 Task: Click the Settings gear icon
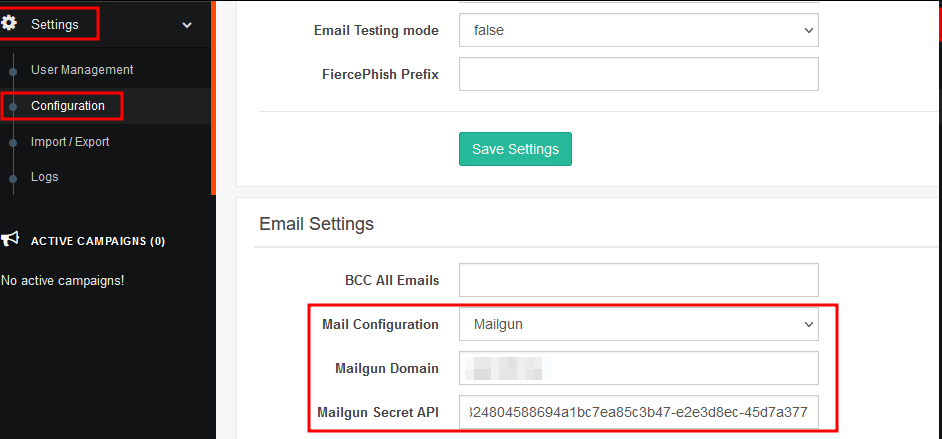click(11, 24)
